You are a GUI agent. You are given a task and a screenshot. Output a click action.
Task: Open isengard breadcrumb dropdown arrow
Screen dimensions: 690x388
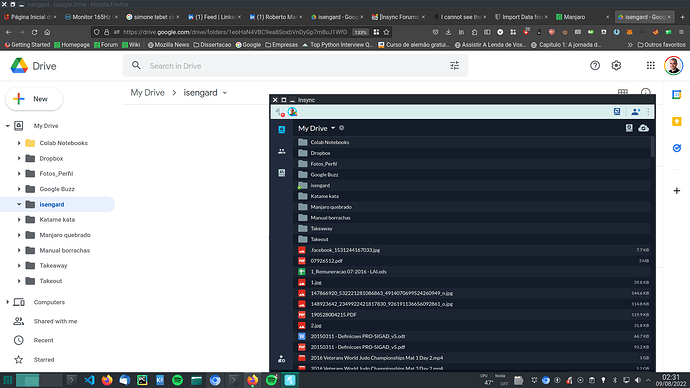pyautogui.click(x=224, y=93)
